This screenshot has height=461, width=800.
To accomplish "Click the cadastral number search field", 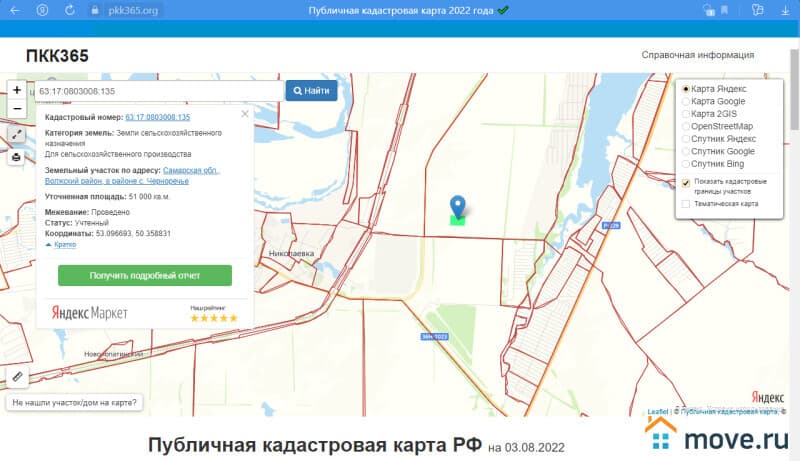I will pos(159,91).
